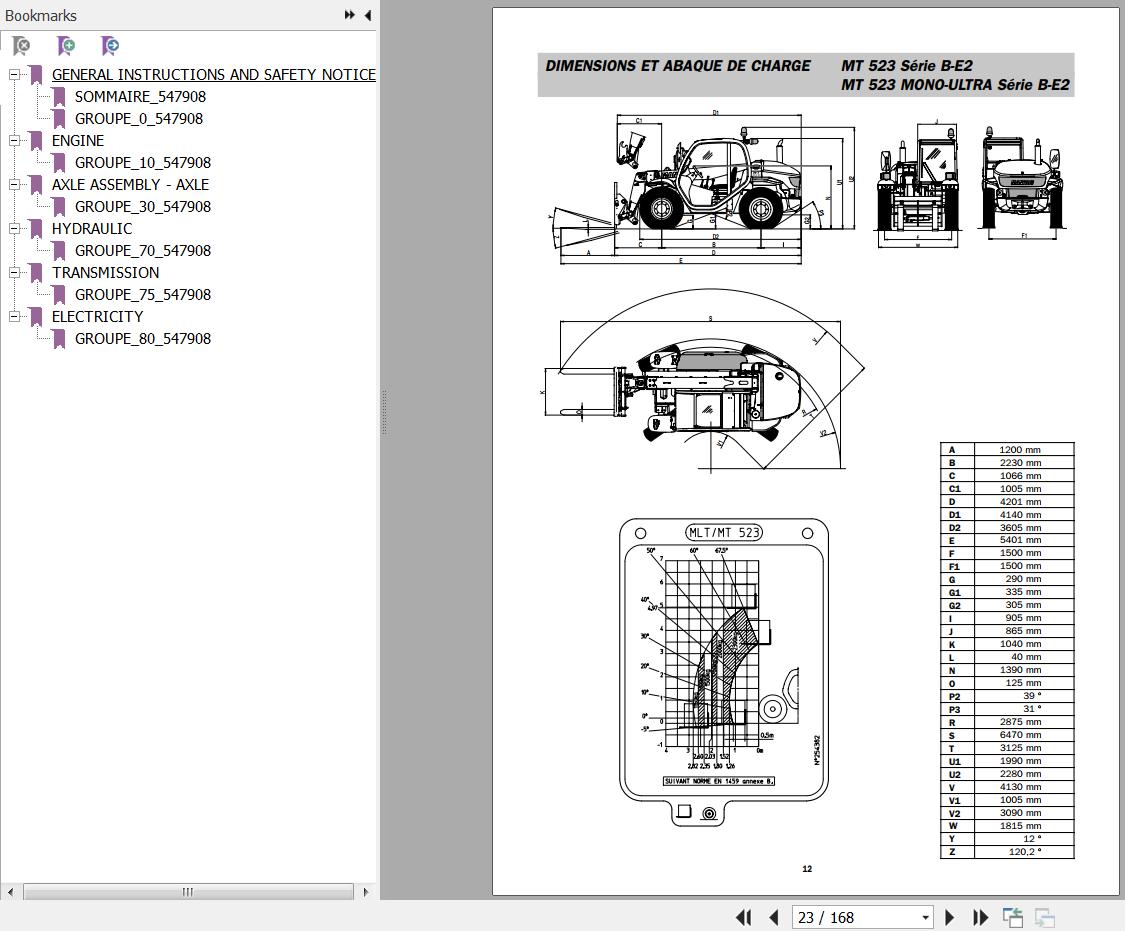The width and height of the screenshot is (1125, 931).
Task: Click bookmark icon beside GROUPE_0_547908
Action: tap(60, 118)
